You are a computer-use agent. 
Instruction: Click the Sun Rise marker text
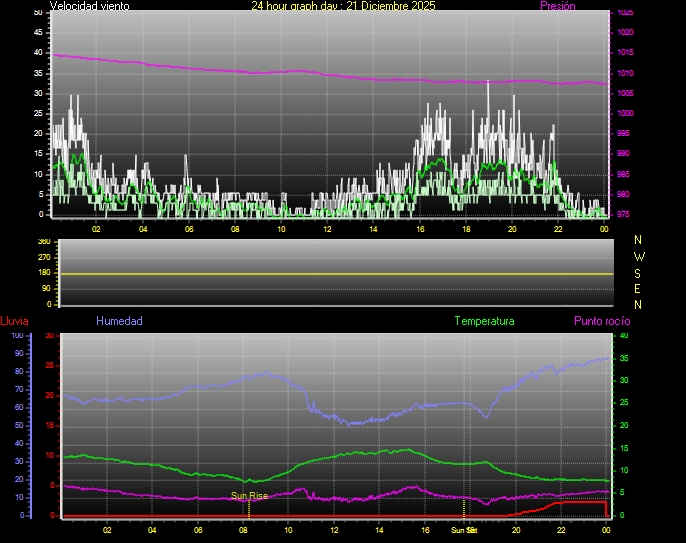click(x=249, y=495)
